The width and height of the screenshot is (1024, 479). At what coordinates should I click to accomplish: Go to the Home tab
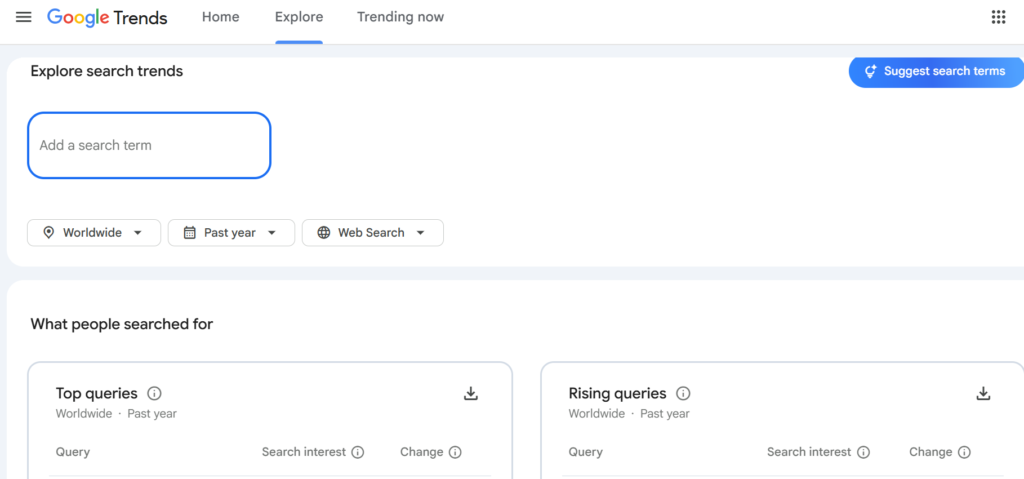tap(221, 18)
